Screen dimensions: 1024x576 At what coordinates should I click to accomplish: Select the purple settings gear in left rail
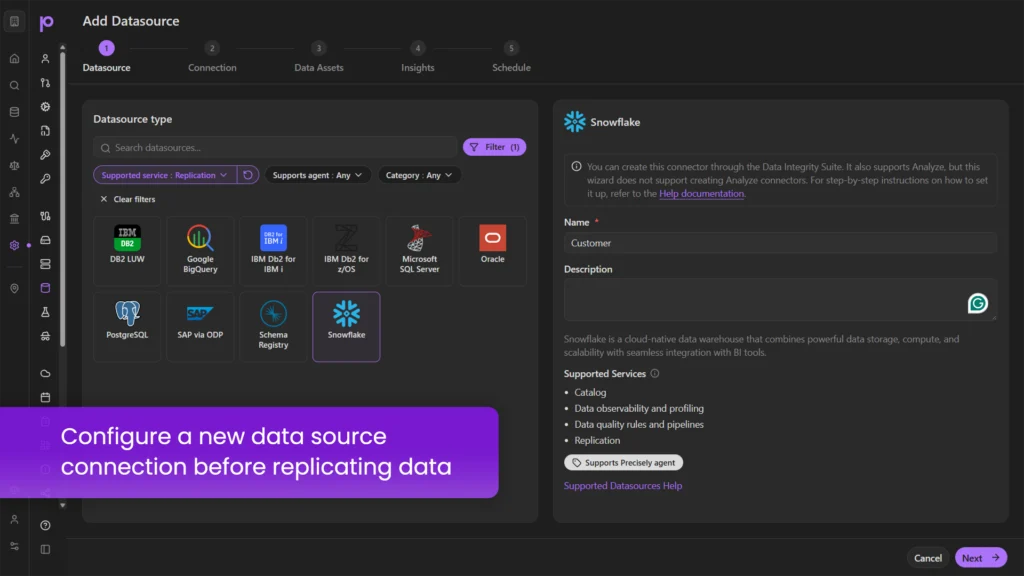pos(14,246)
